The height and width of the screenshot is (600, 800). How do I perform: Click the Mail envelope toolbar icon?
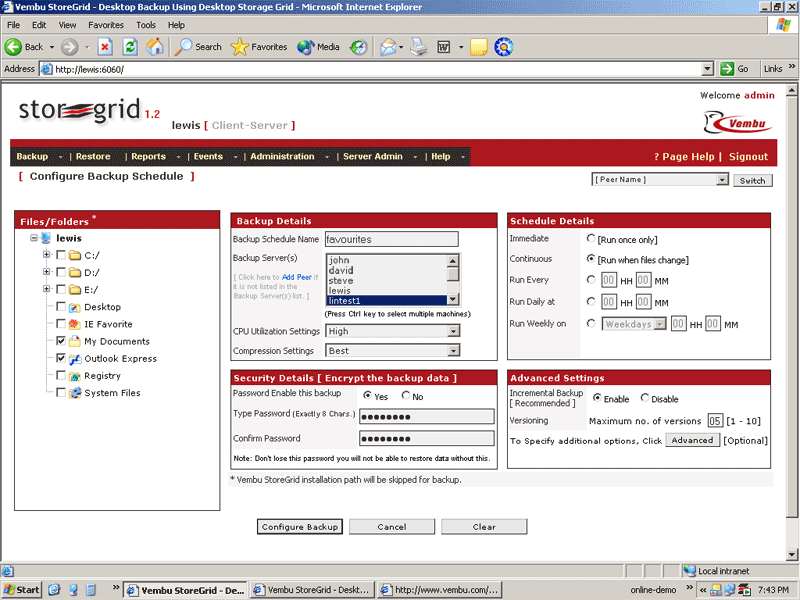pos(388,47)
